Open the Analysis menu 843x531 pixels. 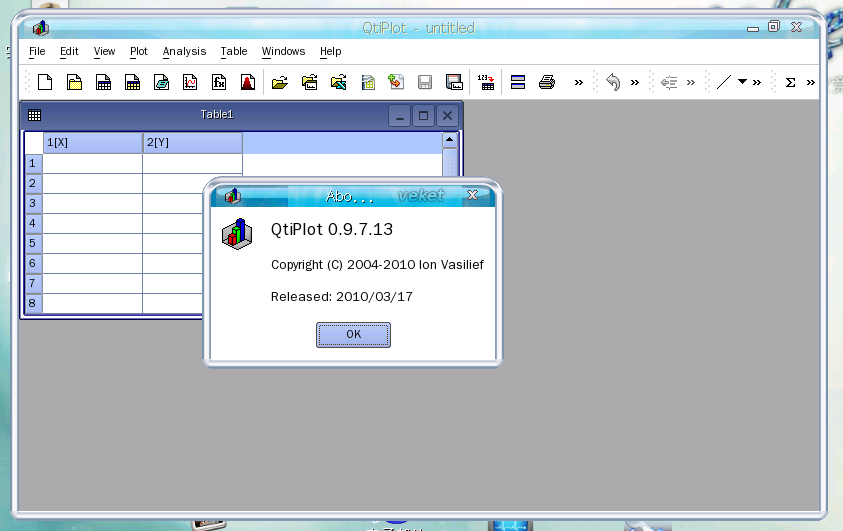pos(184,52)
